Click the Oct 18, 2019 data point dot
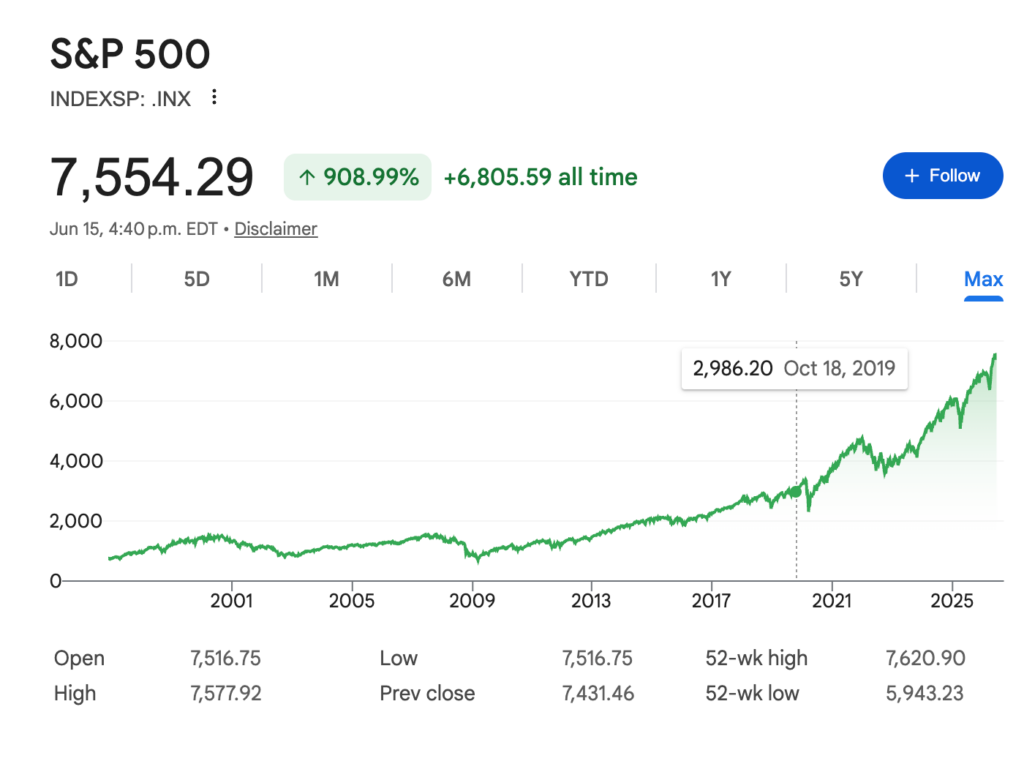 tap(796, 491)
